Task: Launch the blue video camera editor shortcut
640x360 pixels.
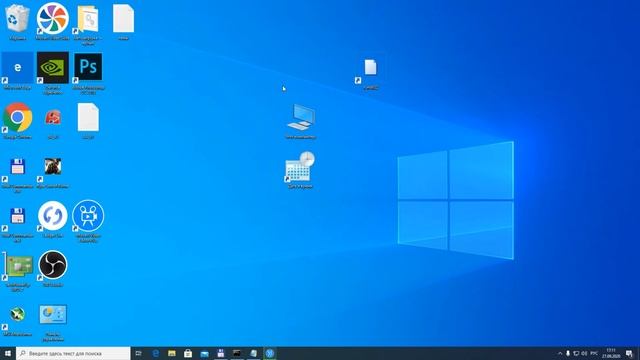Action: click(x=88, y=216)
